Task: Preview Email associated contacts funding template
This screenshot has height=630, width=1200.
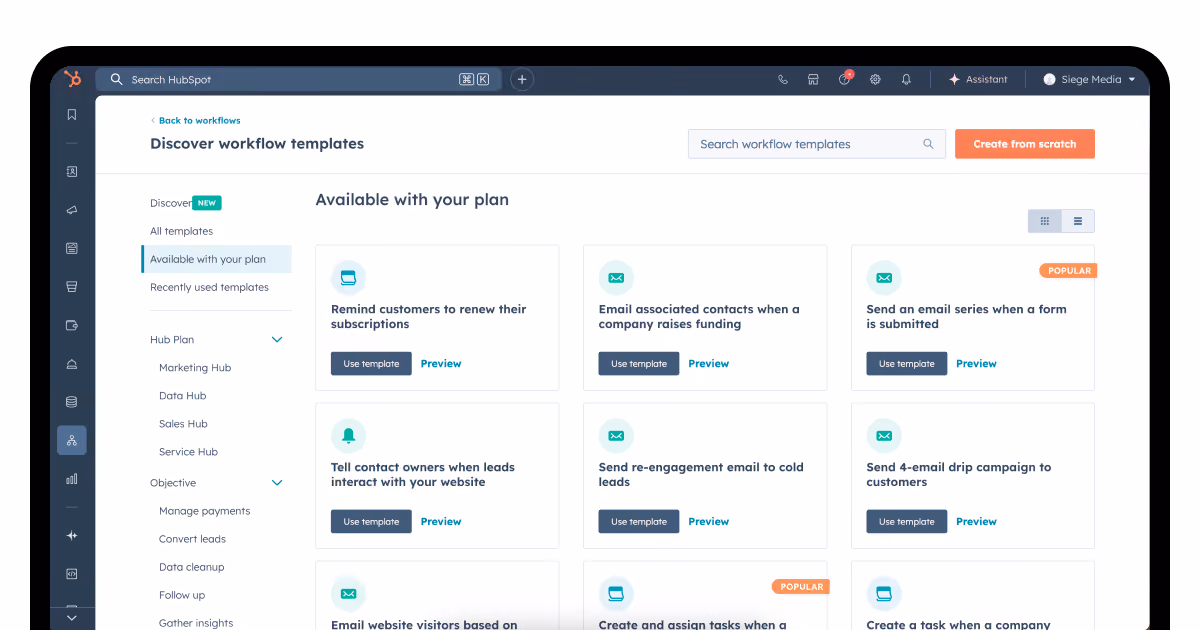Action: point(709,364)
